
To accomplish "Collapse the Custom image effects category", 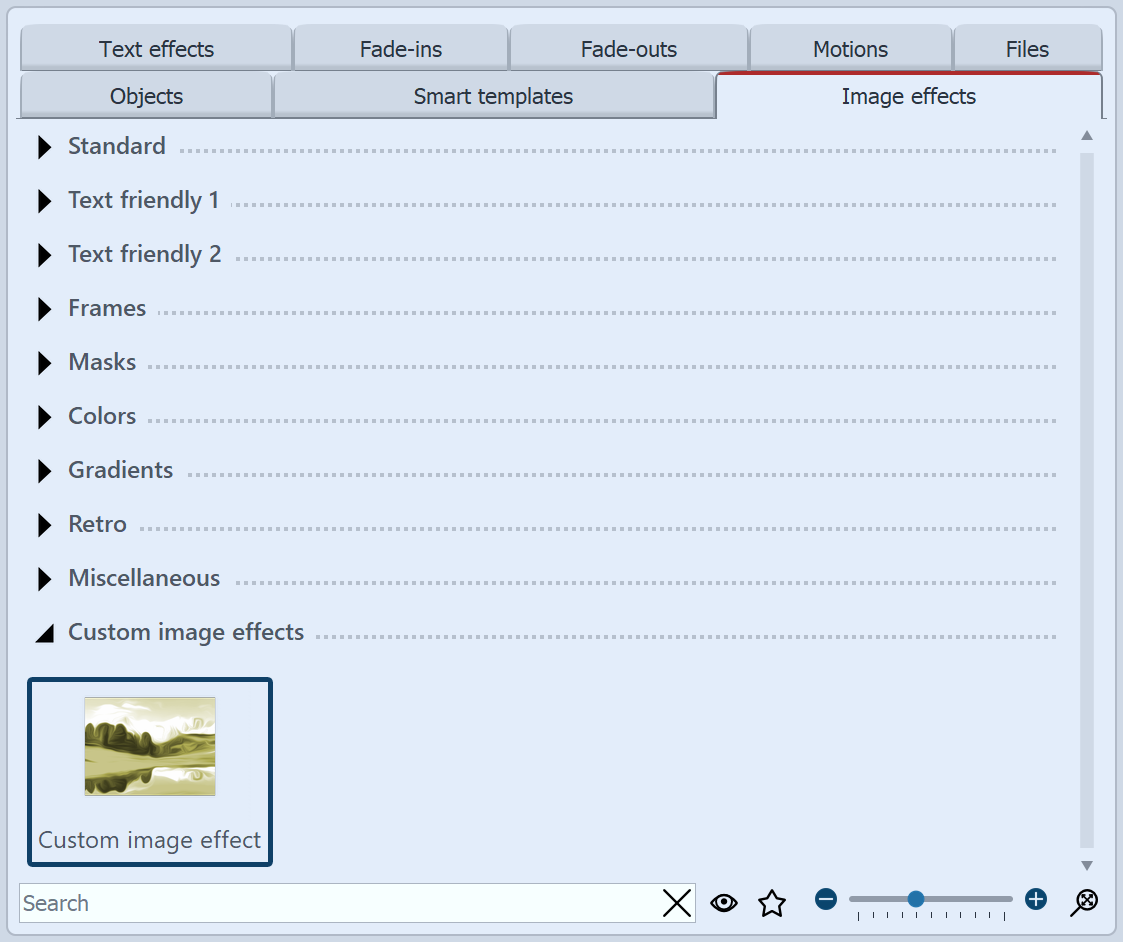I will pos(44,632).
